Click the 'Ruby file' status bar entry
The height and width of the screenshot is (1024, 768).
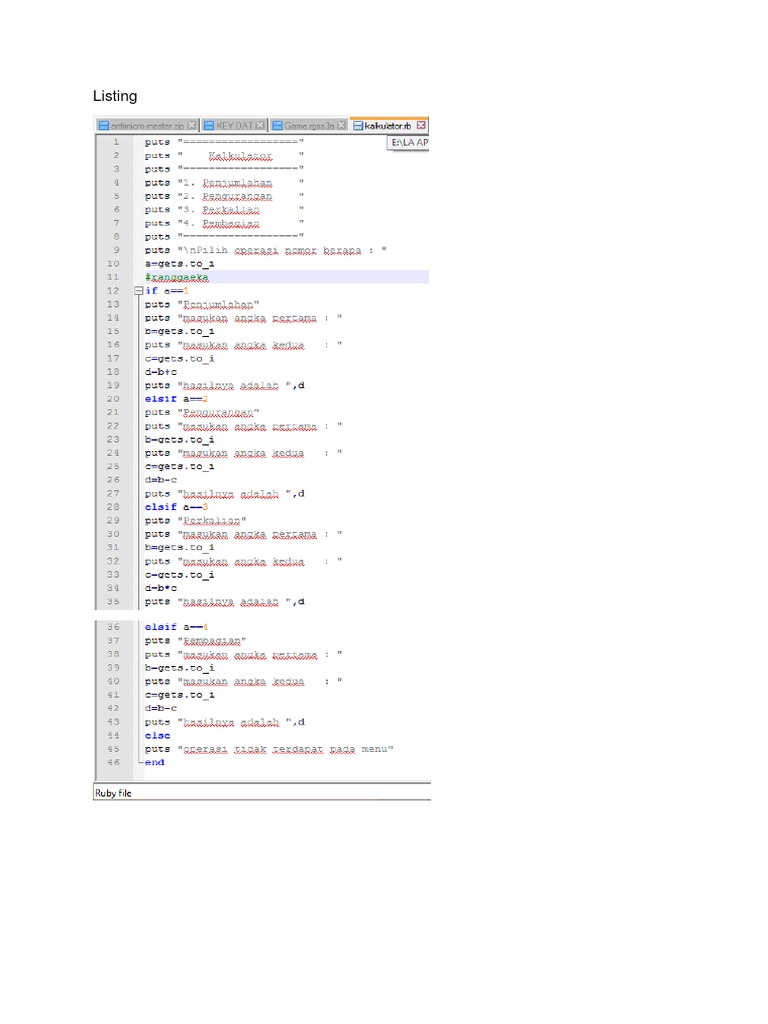113,793
